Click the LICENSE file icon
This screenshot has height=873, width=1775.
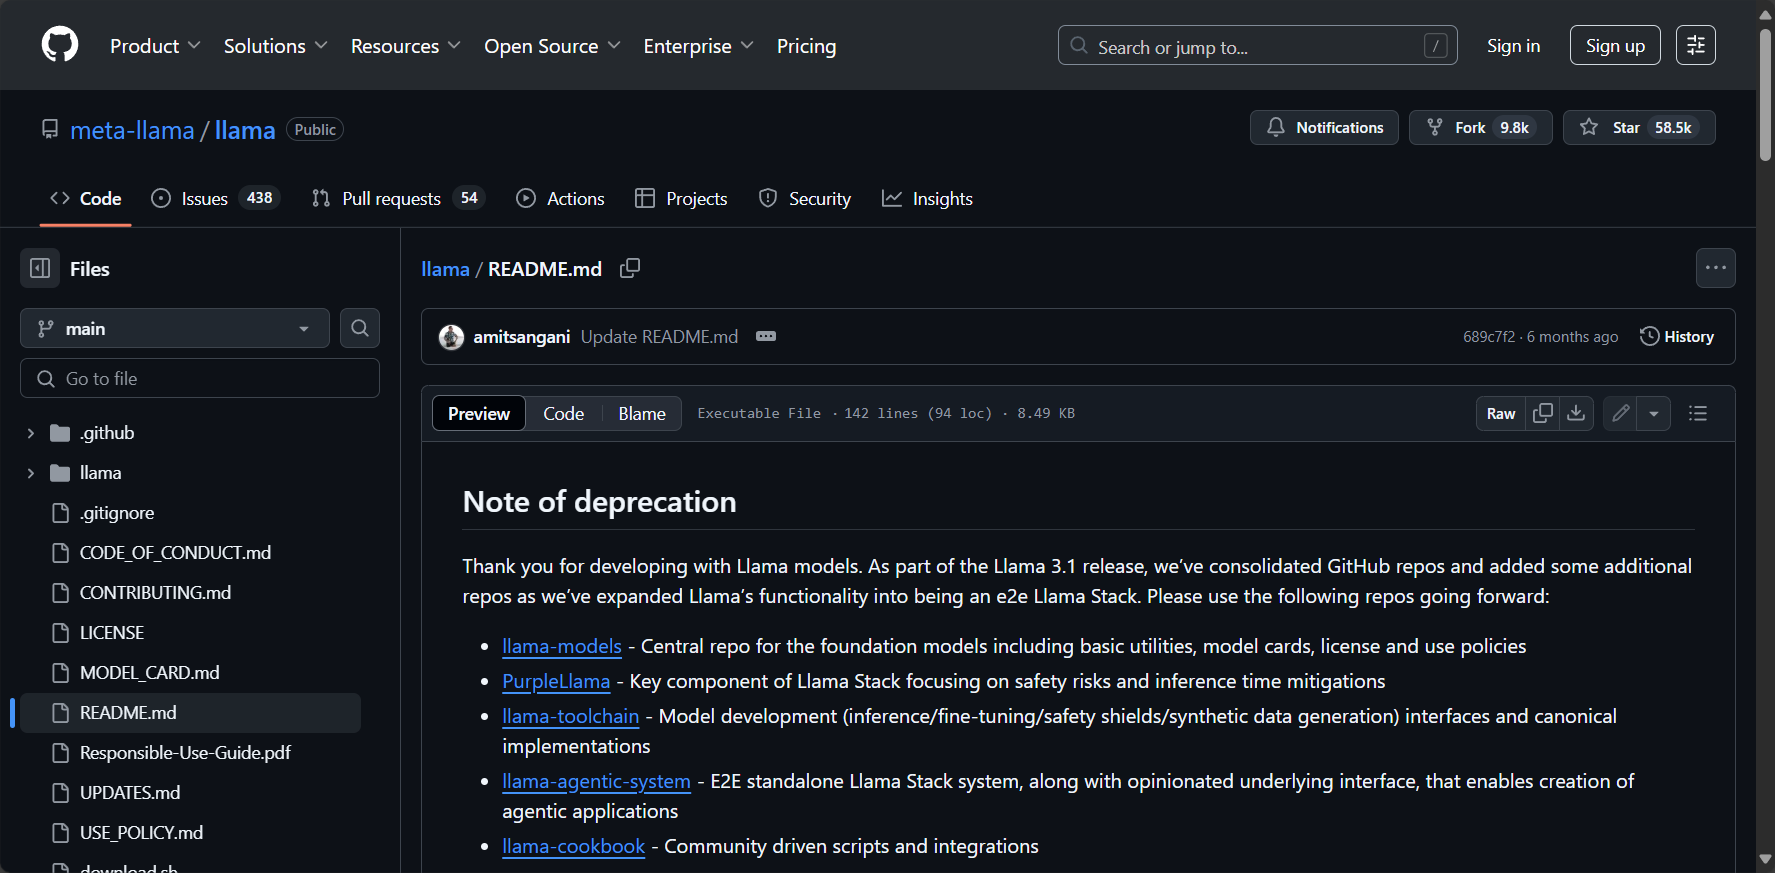coord(60,633)
